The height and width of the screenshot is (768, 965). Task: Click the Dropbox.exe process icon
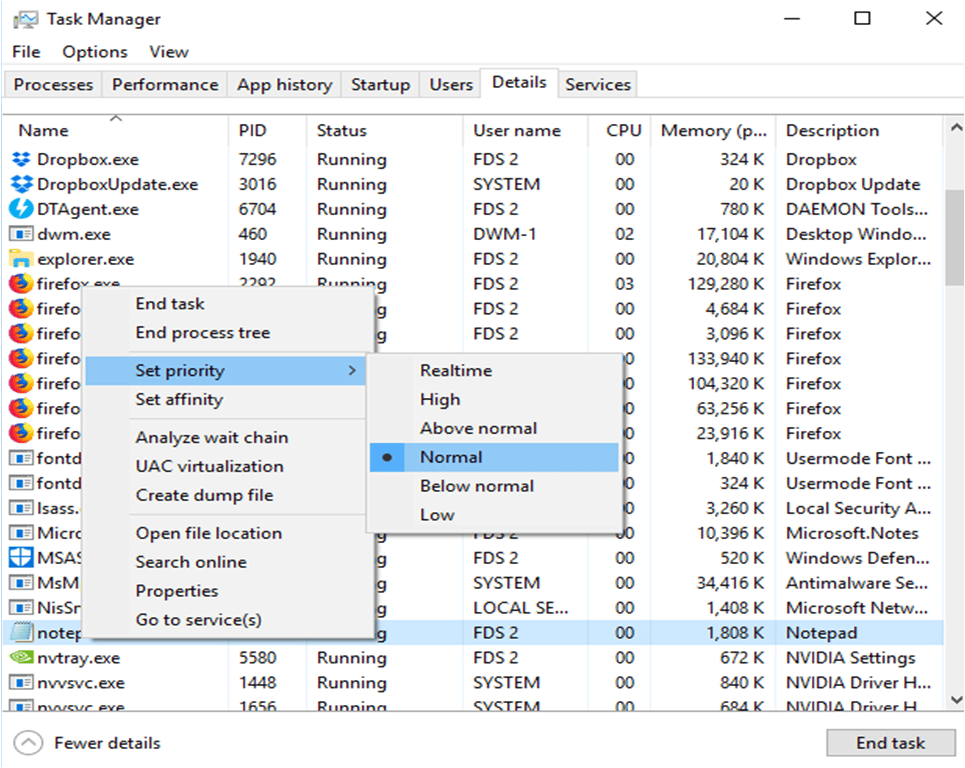pyautogui.click(x=21, y=159)
